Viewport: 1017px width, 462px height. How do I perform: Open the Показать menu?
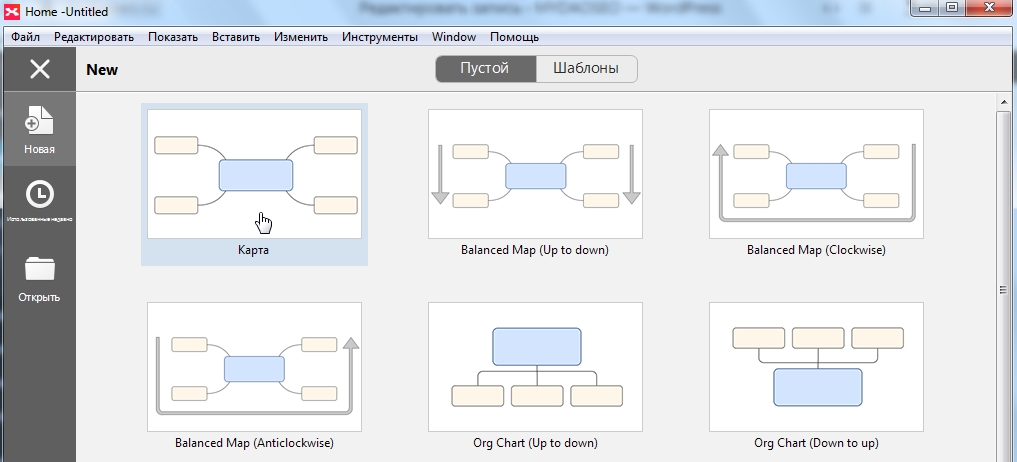(x=173, y=37)
